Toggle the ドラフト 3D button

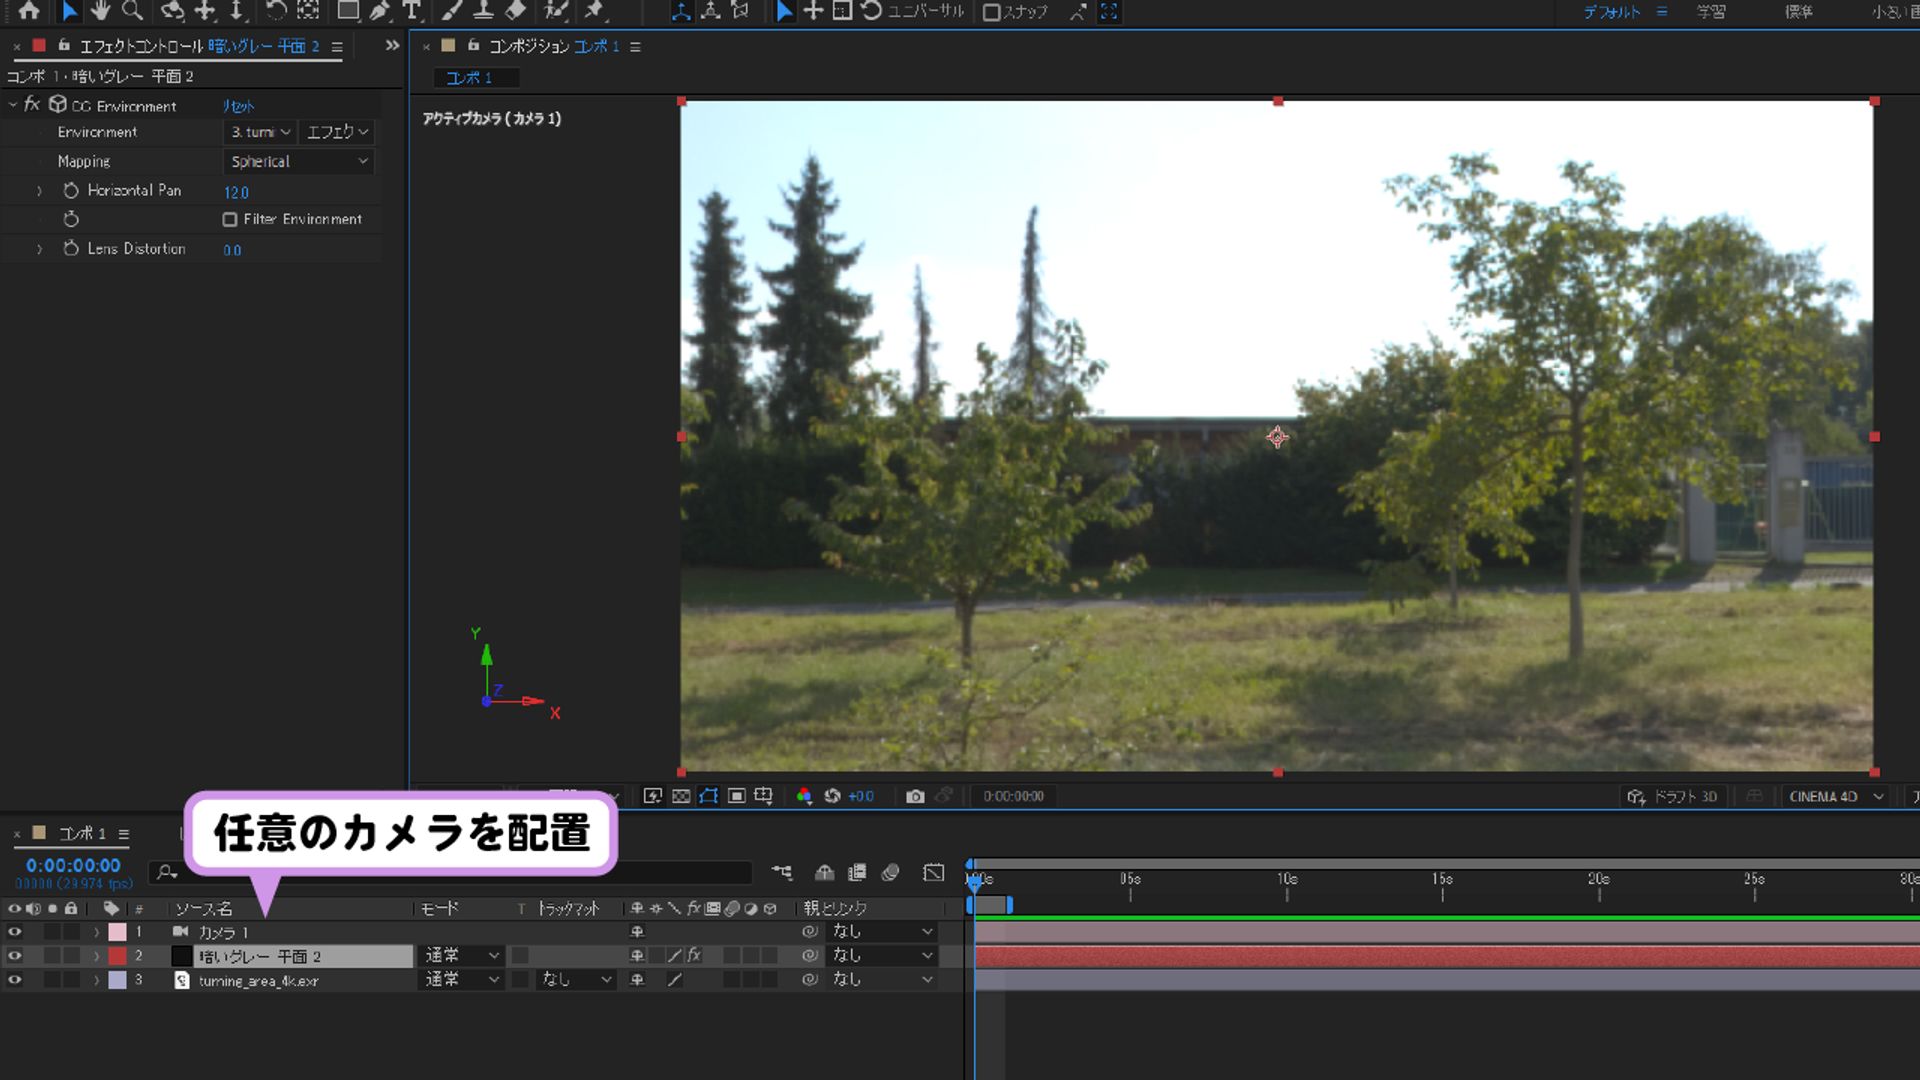[x=1670, y=796]
